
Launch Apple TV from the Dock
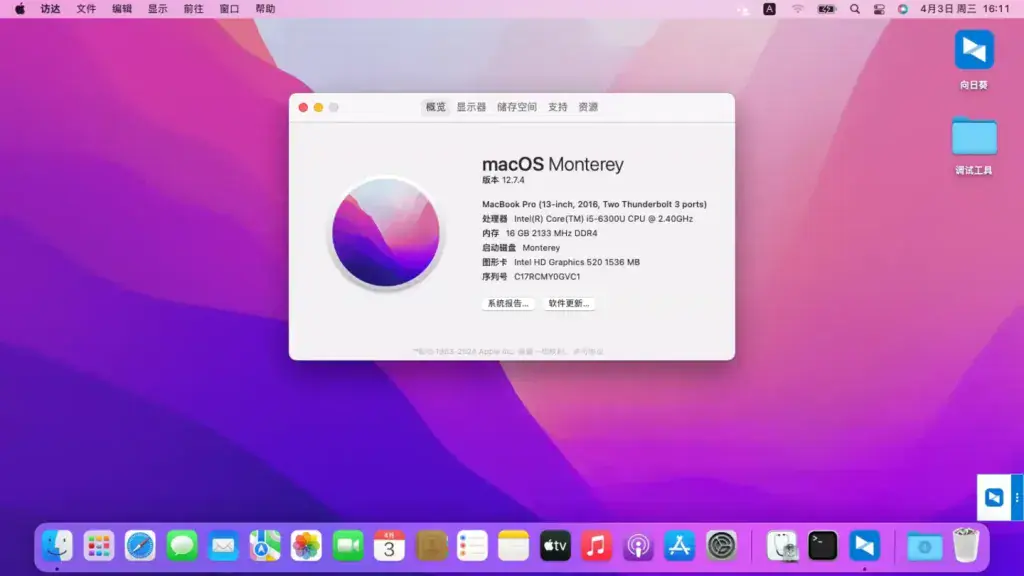[x=555, y=545]
